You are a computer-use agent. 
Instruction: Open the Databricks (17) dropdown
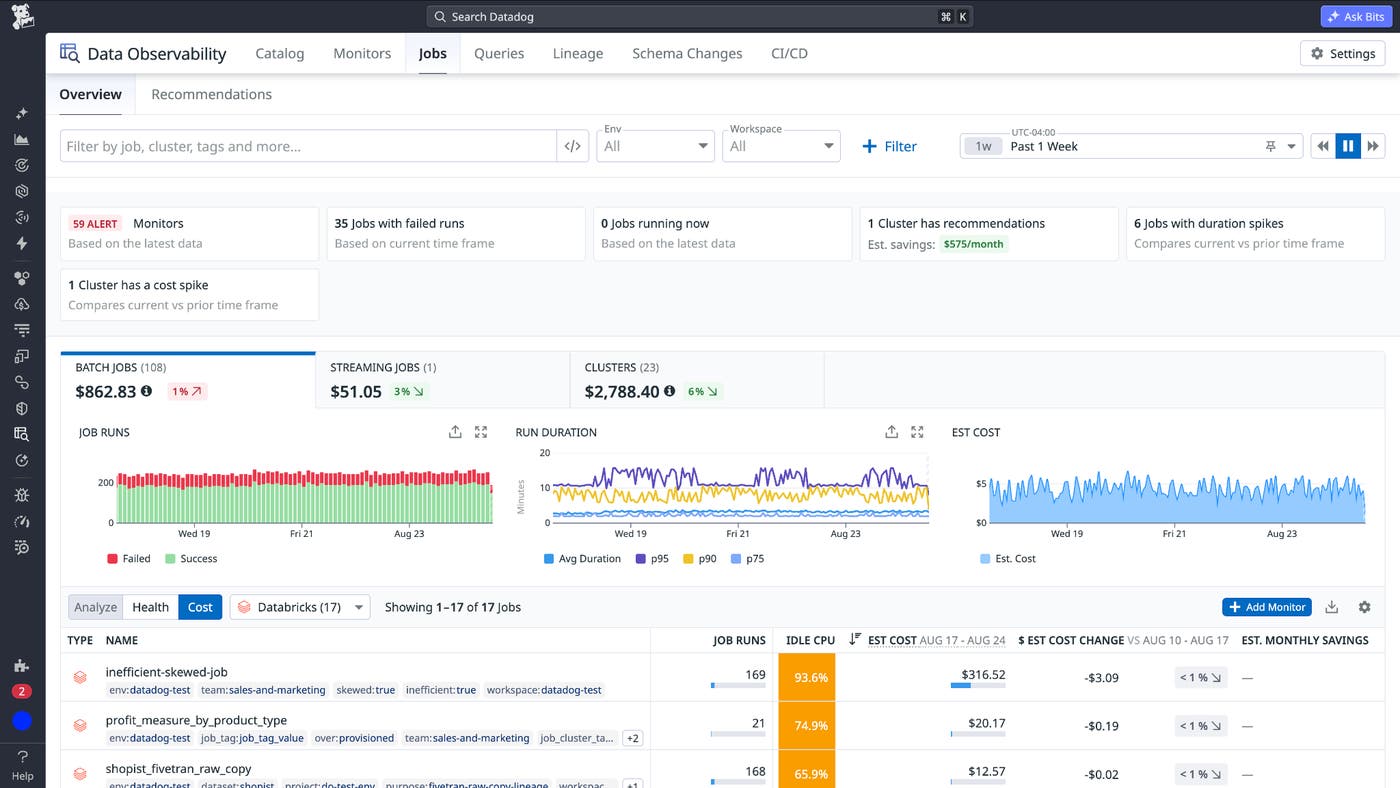(300, 607)
